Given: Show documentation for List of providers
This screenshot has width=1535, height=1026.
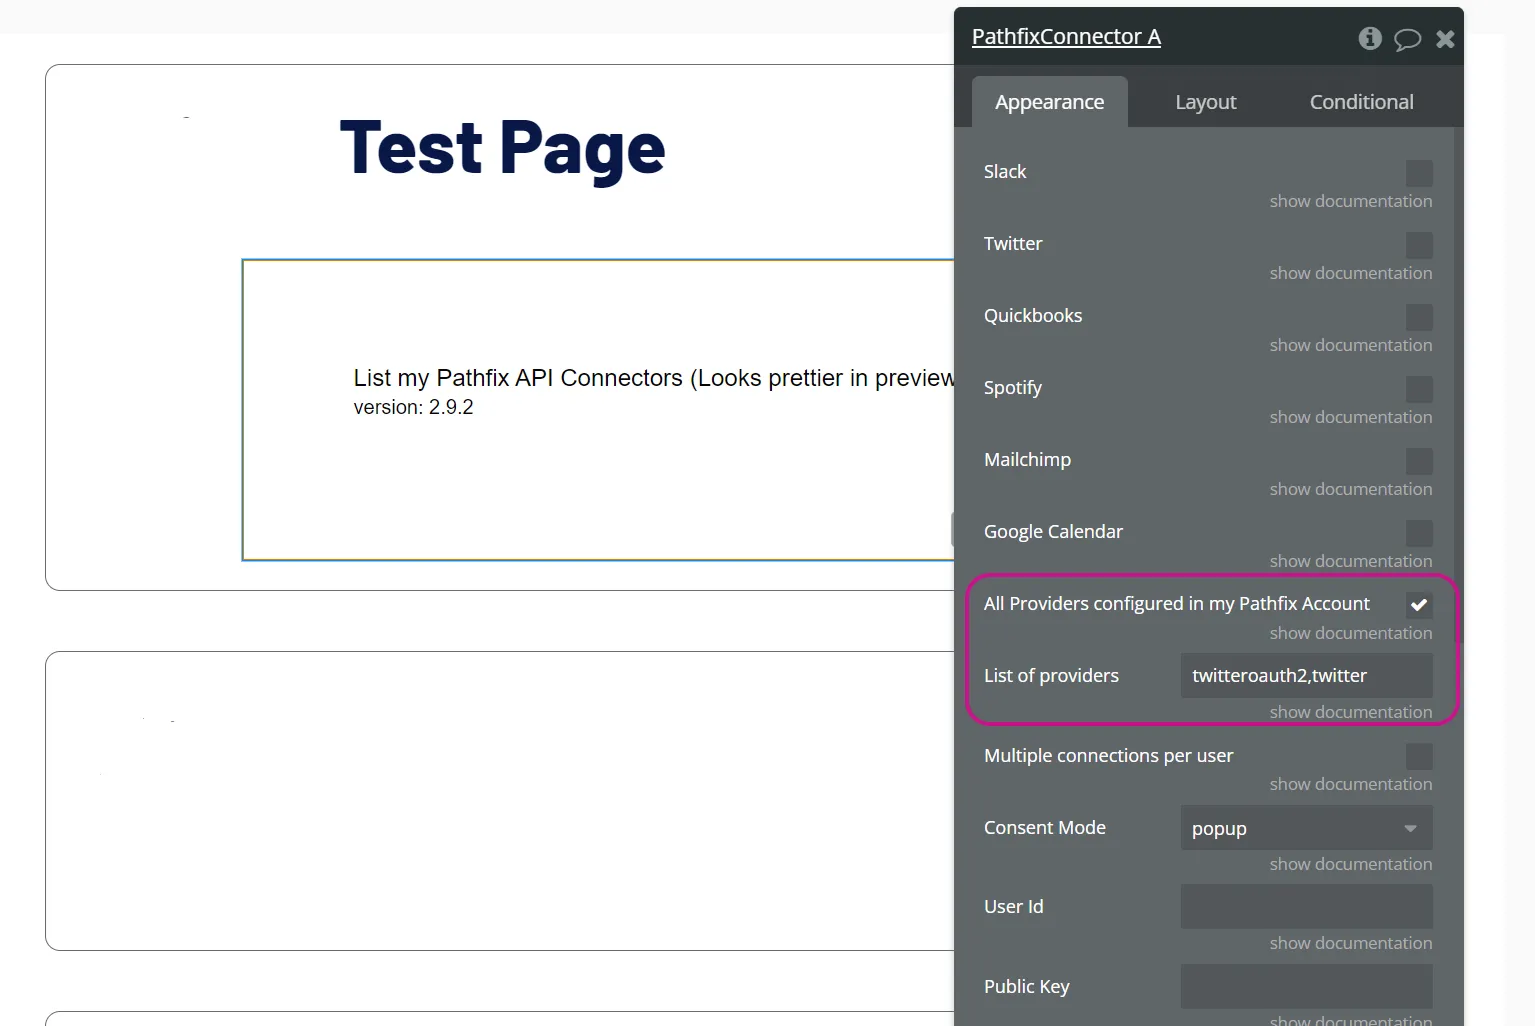Looking at the screenshot, I should pos(1351,712).
